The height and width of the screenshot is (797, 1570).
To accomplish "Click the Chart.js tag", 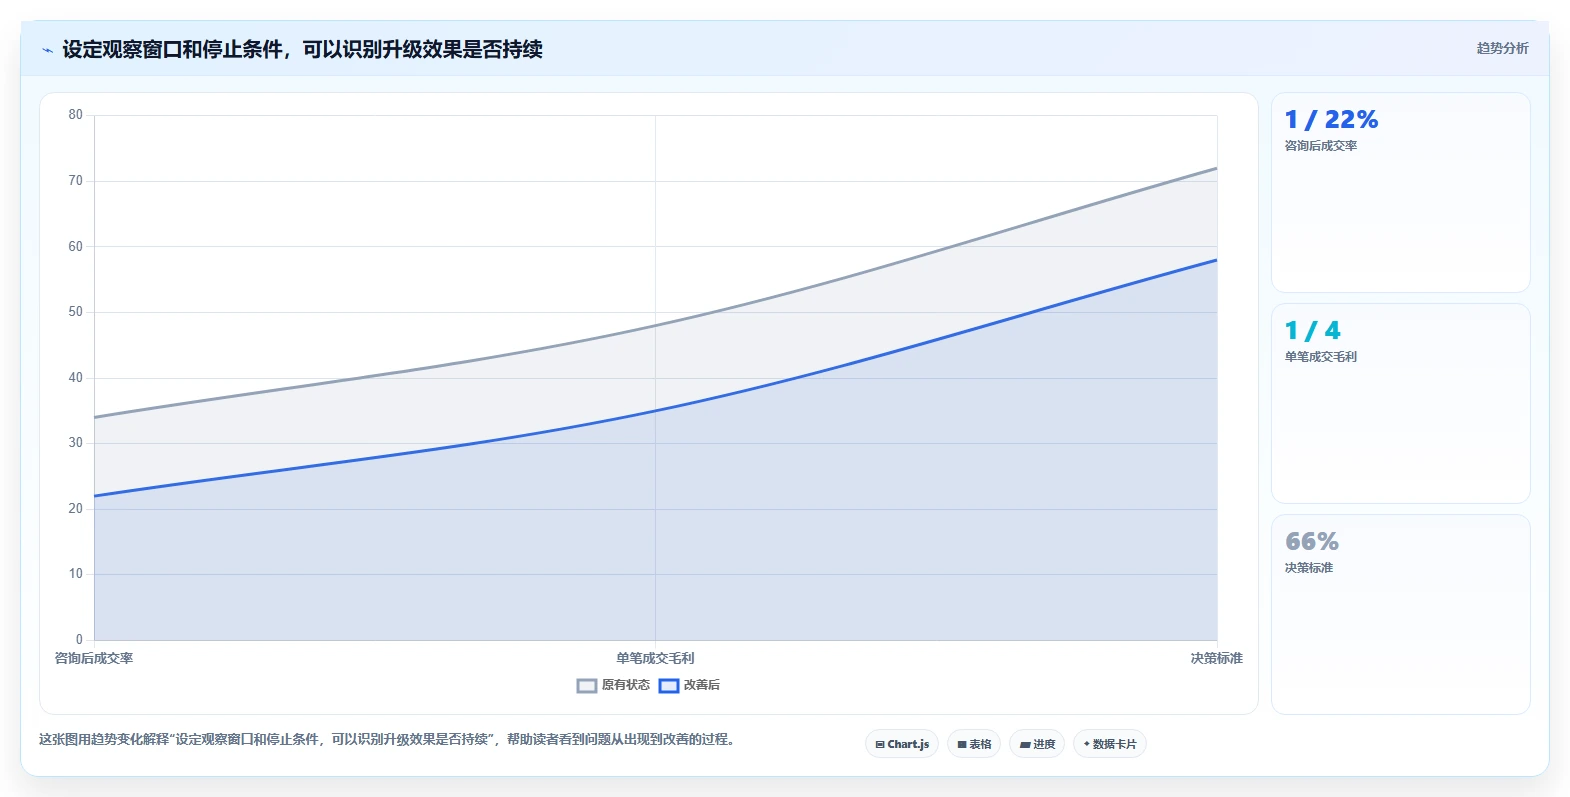I will [x=902, y=744].
